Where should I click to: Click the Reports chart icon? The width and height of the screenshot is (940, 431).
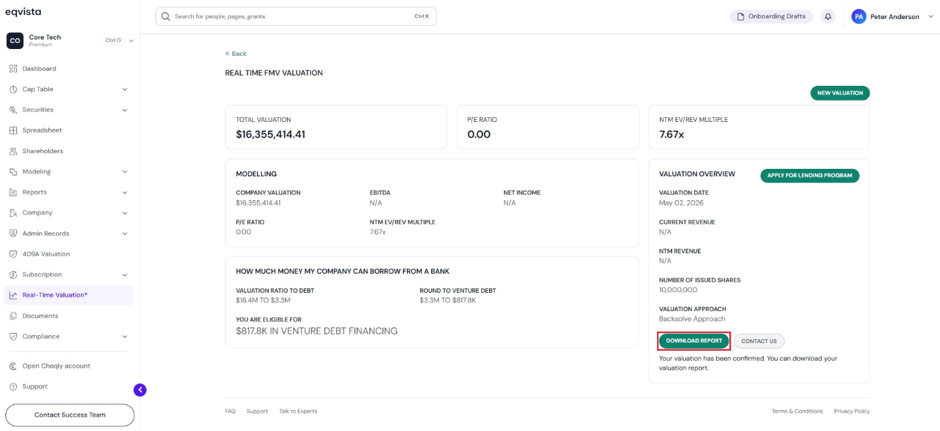click(x=13, y=192)
